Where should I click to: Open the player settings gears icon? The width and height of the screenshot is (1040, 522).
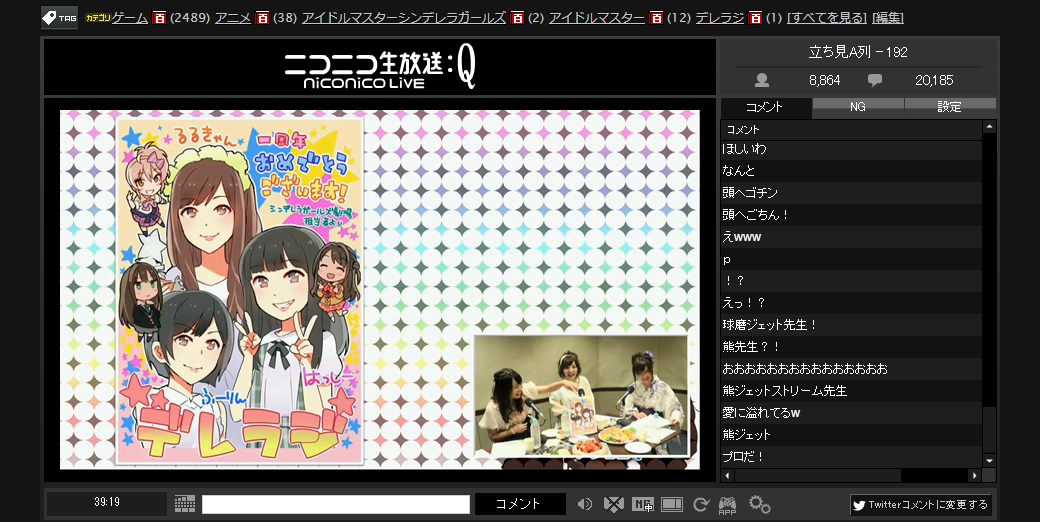[x=759, y=504]
